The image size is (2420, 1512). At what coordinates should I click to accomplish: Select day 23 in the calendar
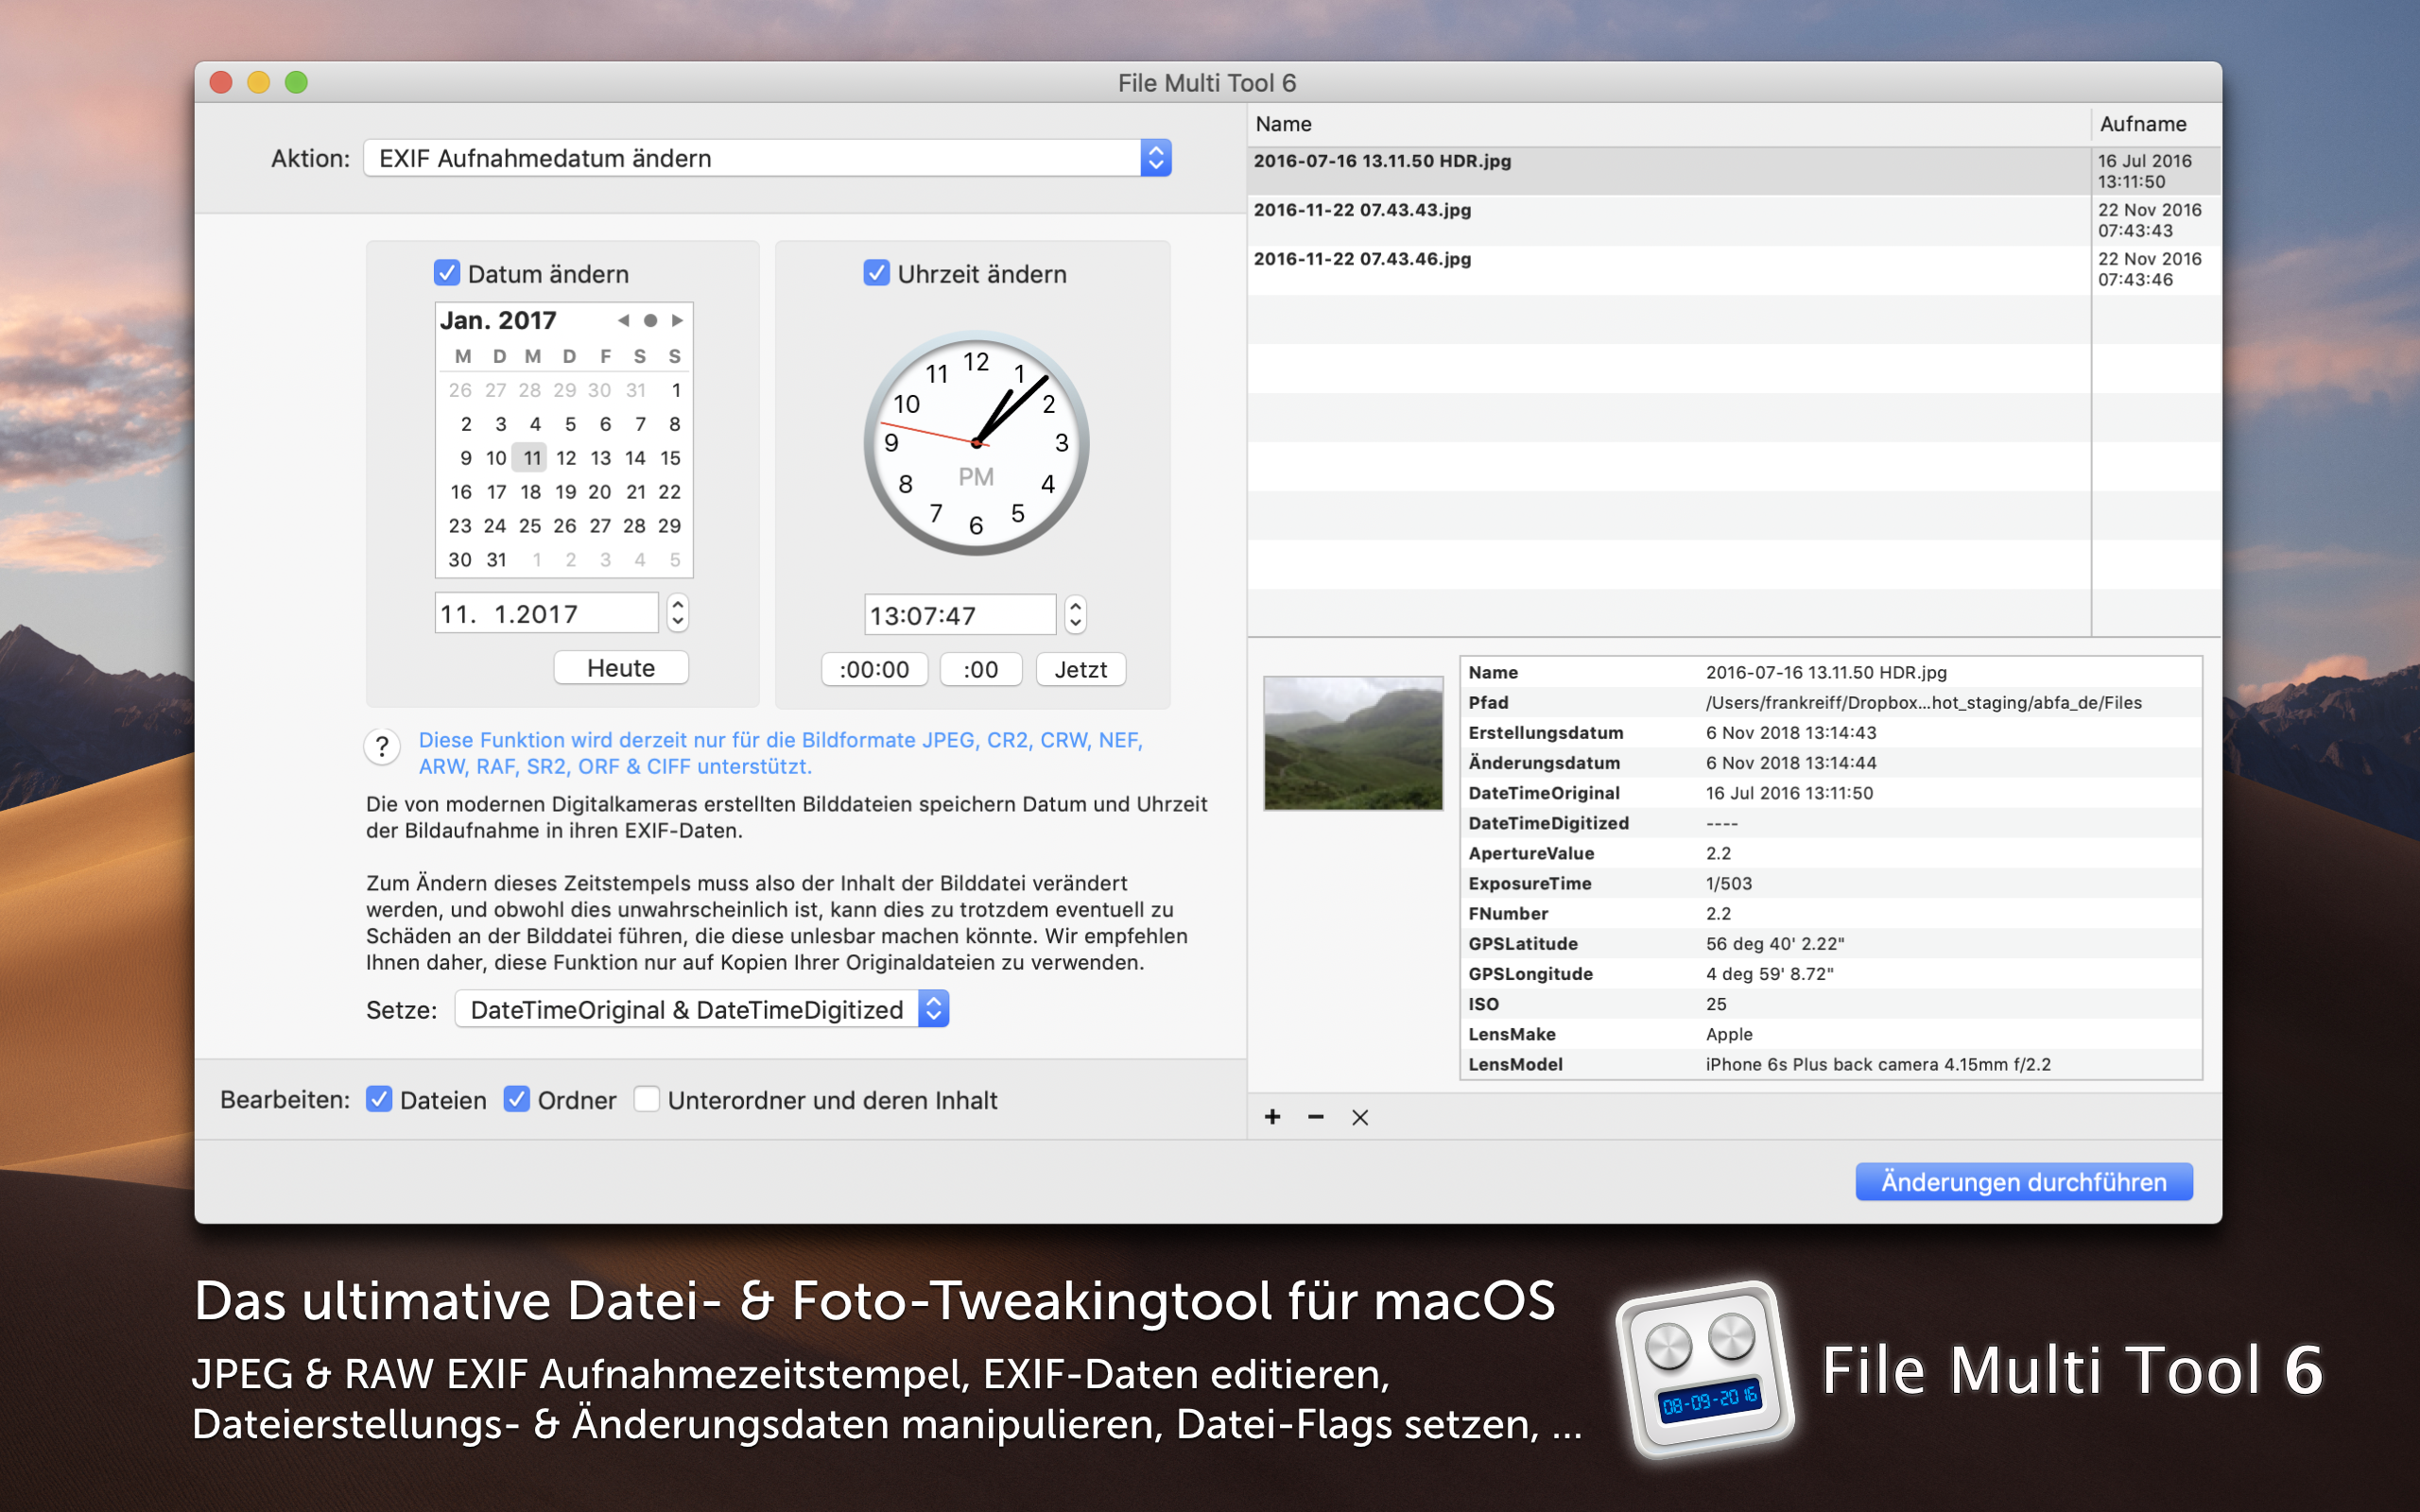coord(460,526)
